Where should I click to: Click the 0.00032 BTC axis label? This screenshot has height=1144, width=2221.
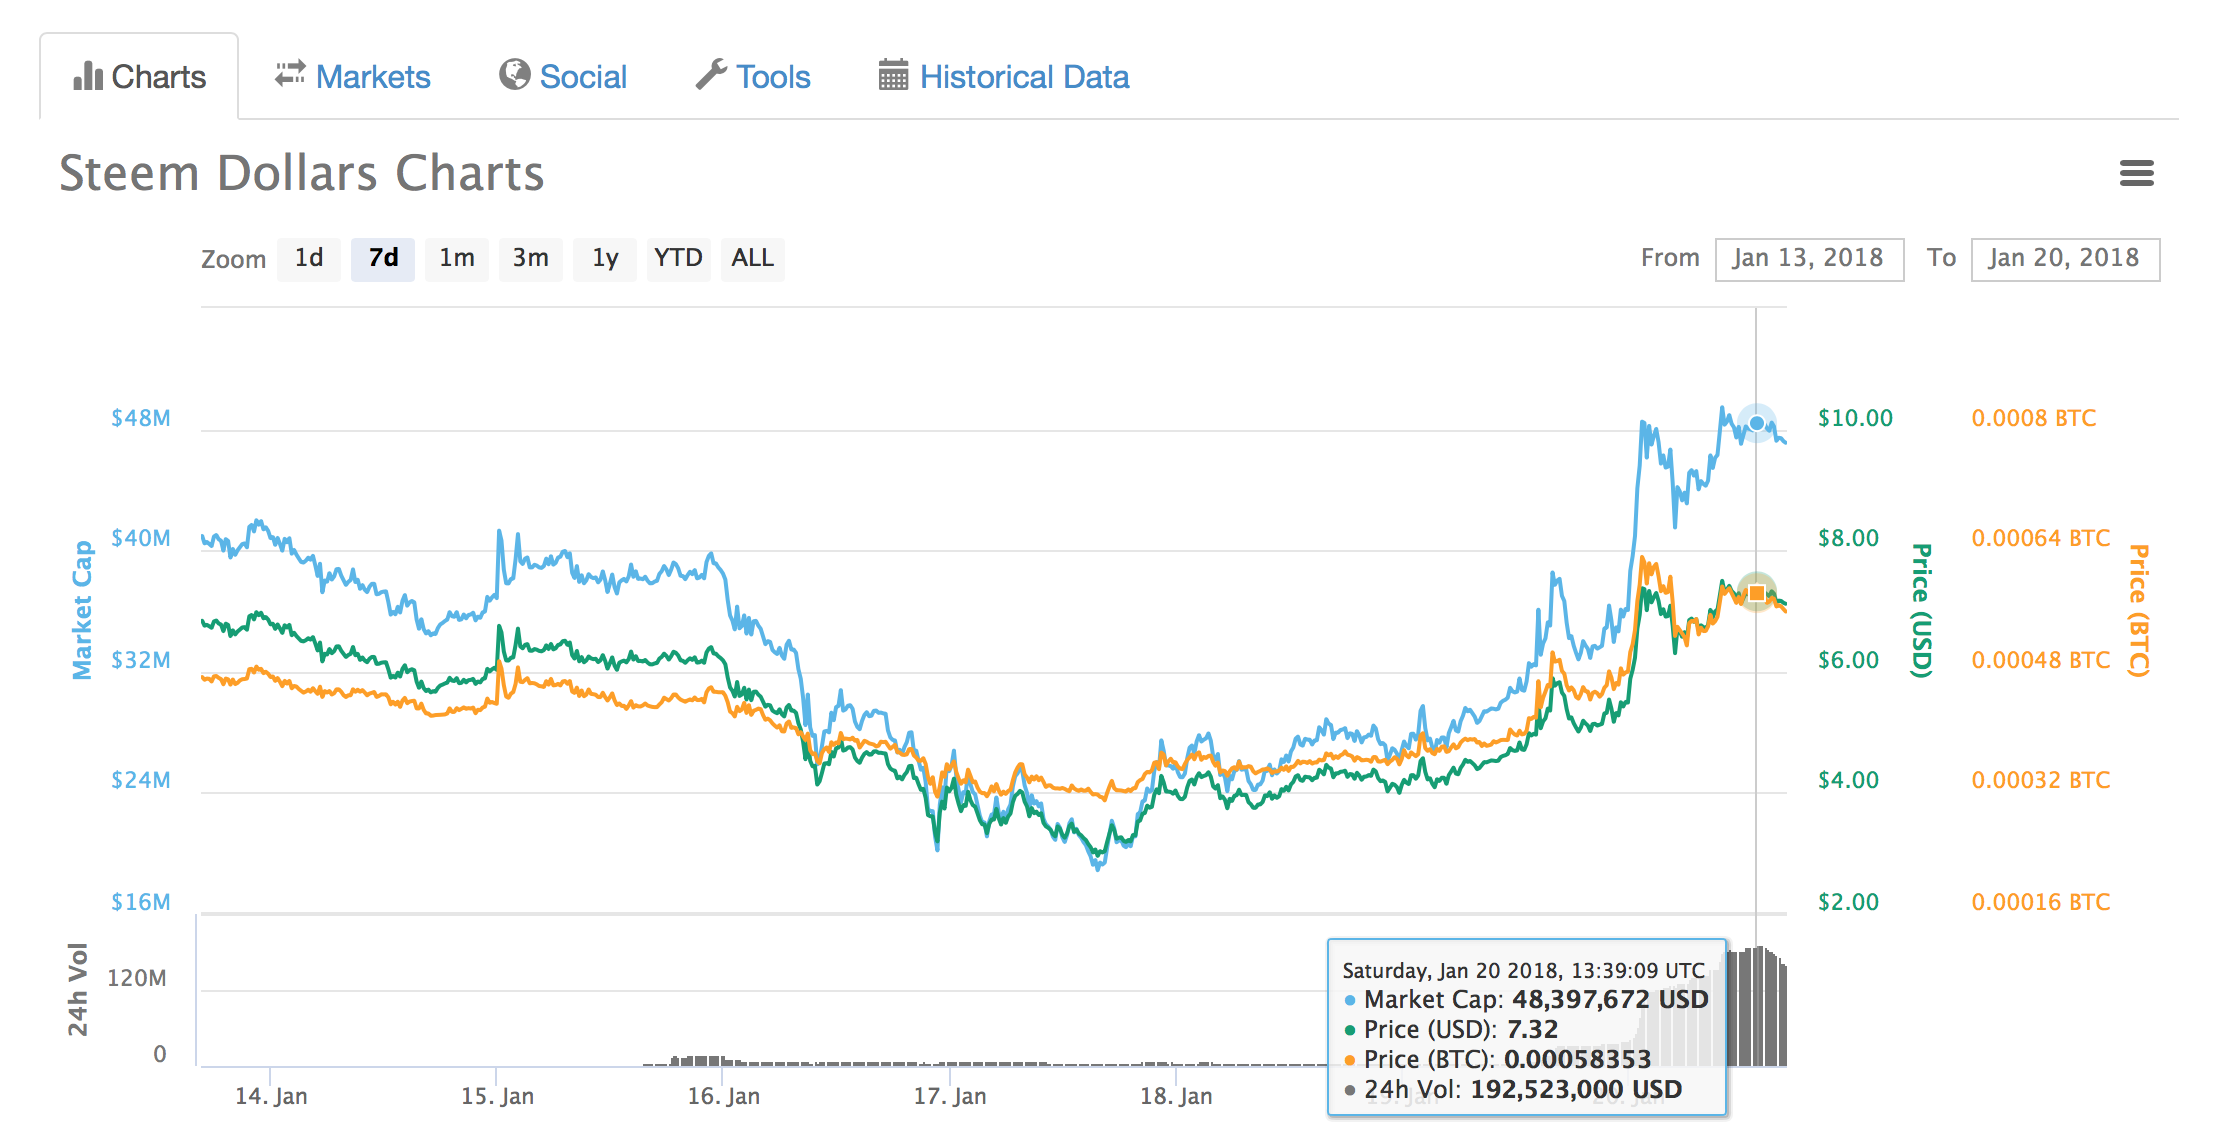pyautogui.click(x=2041, y=780)
